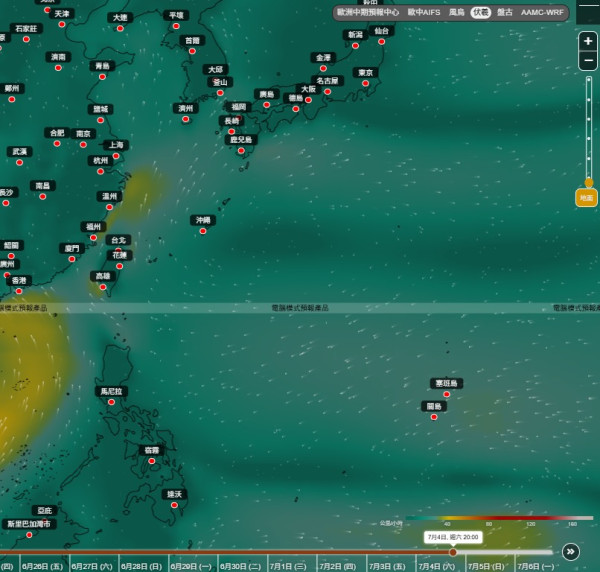600x572 pixels.
Task: Zoom out with the minus button
Action: [588, 60]
